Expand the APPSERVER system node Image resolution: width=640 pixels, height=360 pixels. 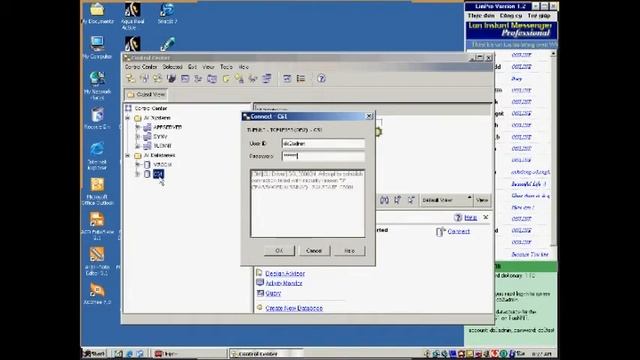138,127
